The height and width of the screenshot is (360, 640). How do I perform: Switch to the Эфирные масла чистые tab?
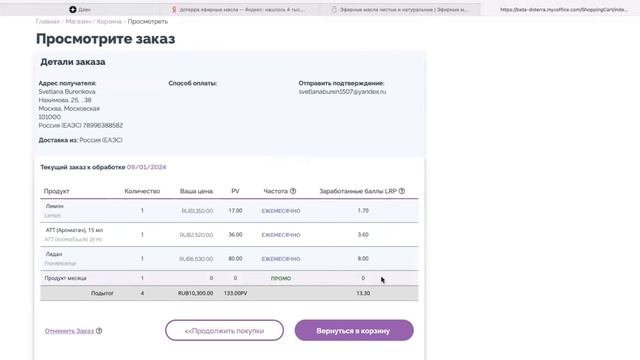400,9
